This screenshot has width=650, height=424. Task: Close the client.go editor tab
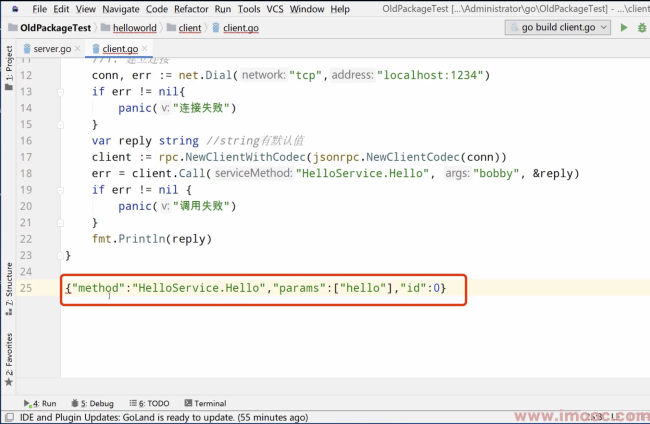pyautogui.click(x=144, y=48)
